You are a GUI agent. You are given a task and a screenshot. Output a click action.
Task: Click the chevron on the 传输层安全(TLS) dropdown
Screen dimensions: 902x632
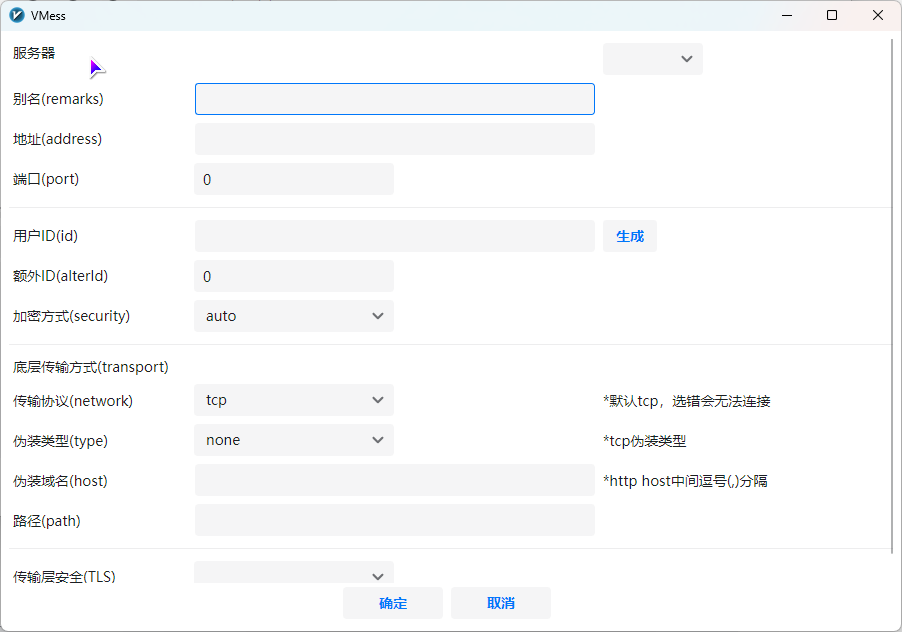click(378, 576)
